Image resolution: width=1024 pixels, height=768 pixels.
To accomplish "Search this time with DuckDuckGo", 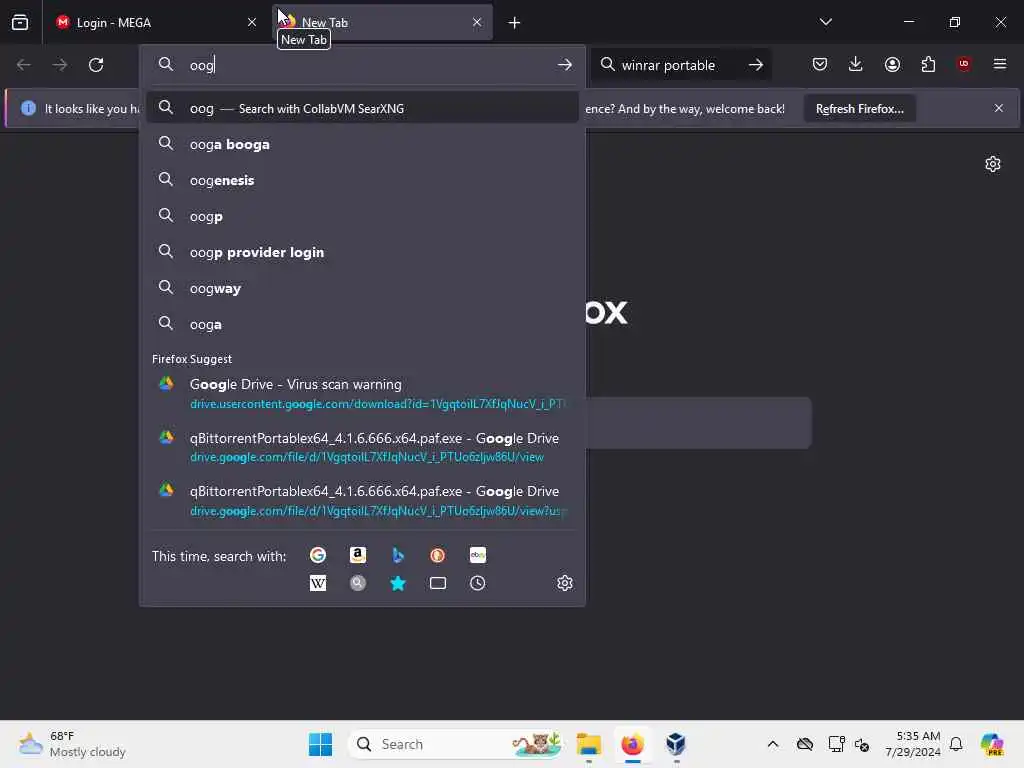I will click(438, 555).
